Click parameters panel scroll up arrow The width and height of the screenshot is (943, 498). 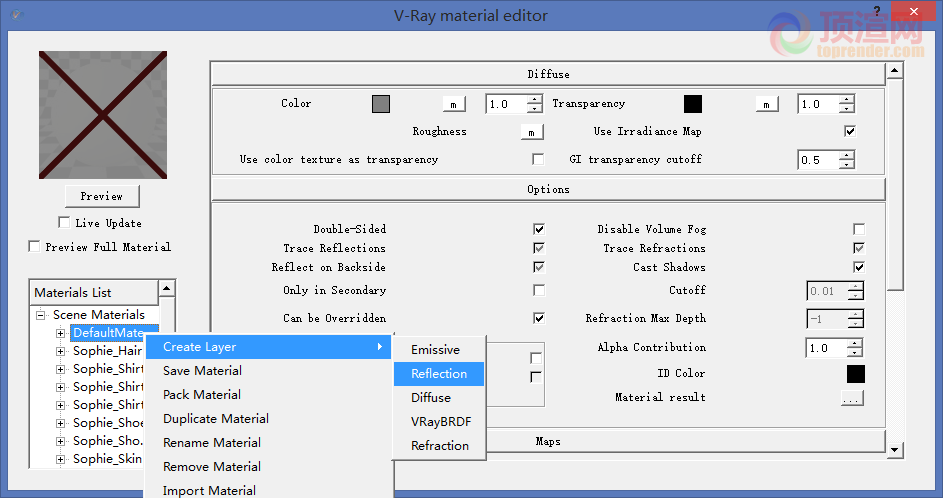pos(895,70)
